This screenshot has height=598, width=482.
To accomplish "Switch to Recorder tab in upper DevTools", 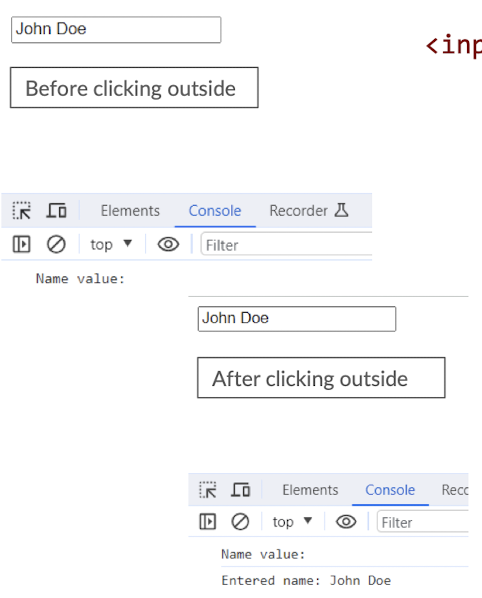I will (x=309, y=211).
